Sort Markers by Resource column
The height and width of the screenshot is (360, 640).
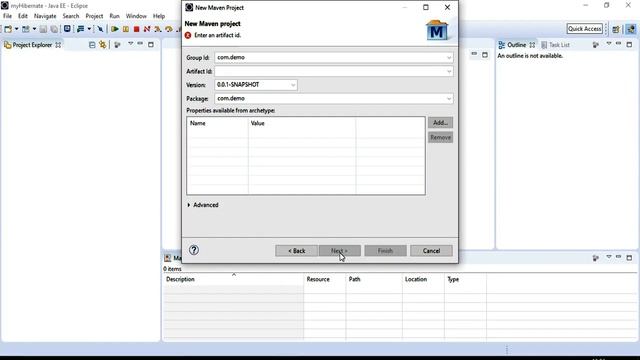(325, 279)
